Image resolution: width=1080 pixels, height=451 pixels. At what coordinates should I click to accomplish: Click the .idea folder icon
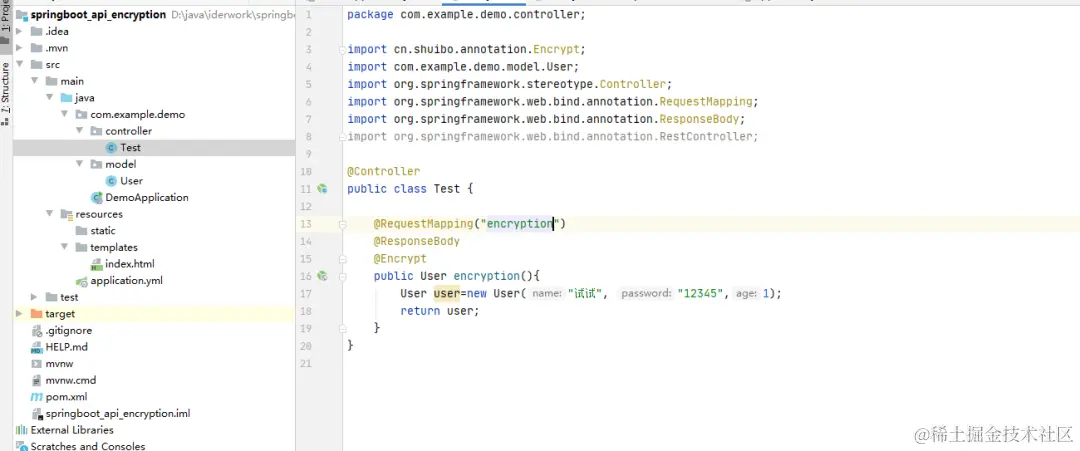pos(37,31)
